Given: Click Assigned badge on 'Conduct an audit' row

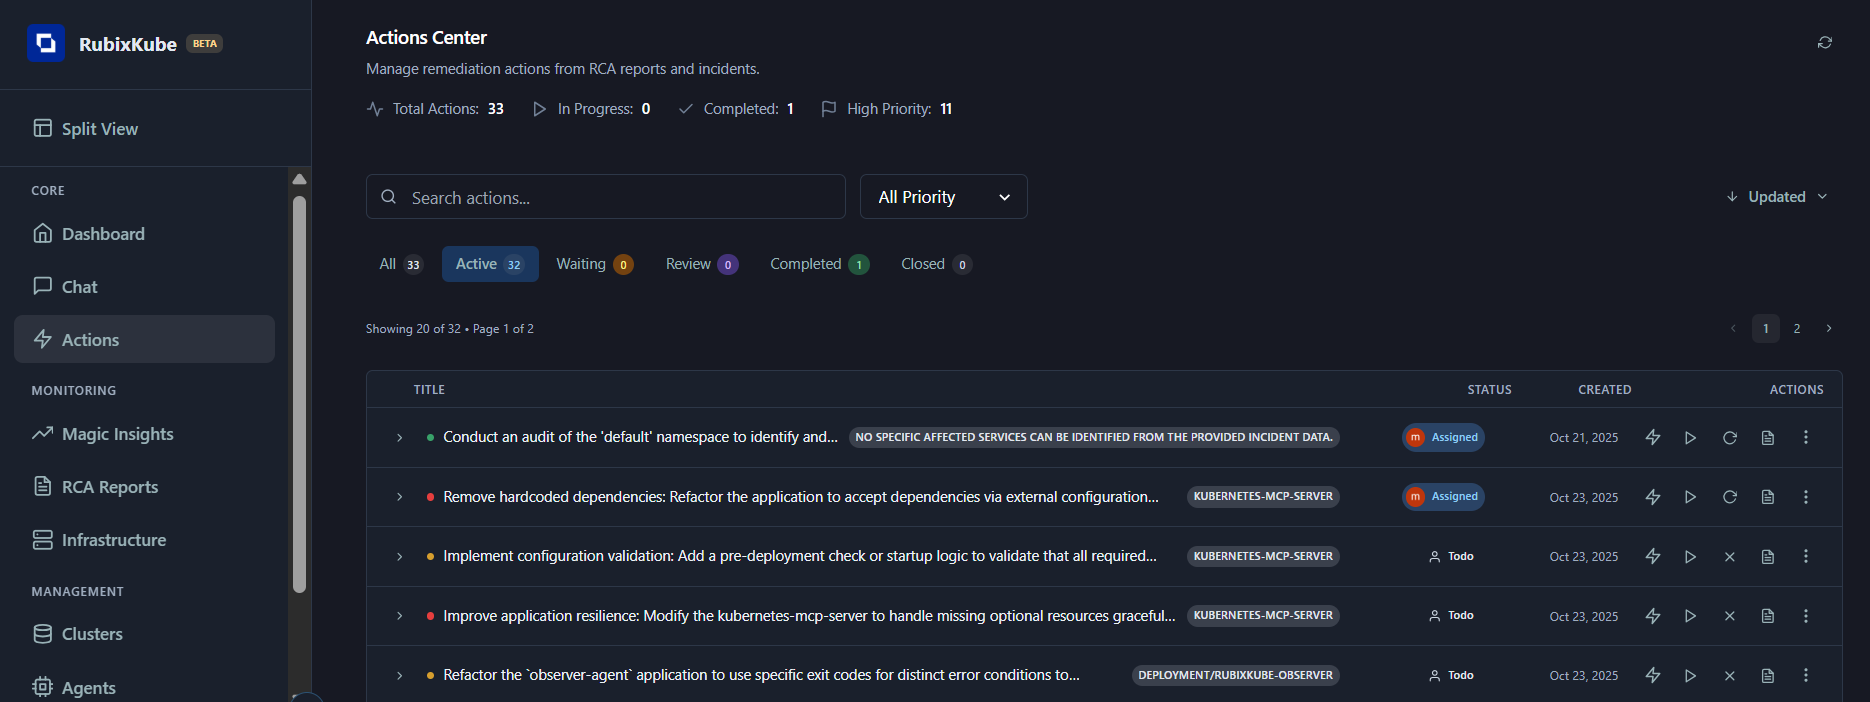Looking at the screenshot, I should click(1443, 437).
